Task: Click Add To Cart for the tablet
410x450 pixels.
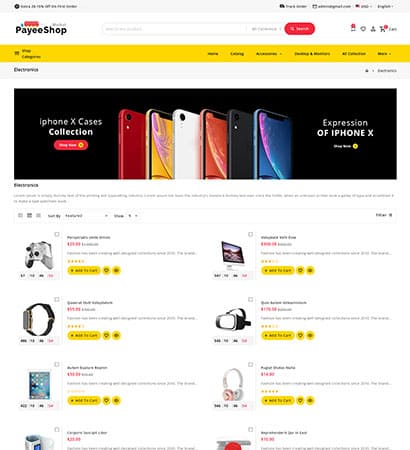Action: pos(84,400)
